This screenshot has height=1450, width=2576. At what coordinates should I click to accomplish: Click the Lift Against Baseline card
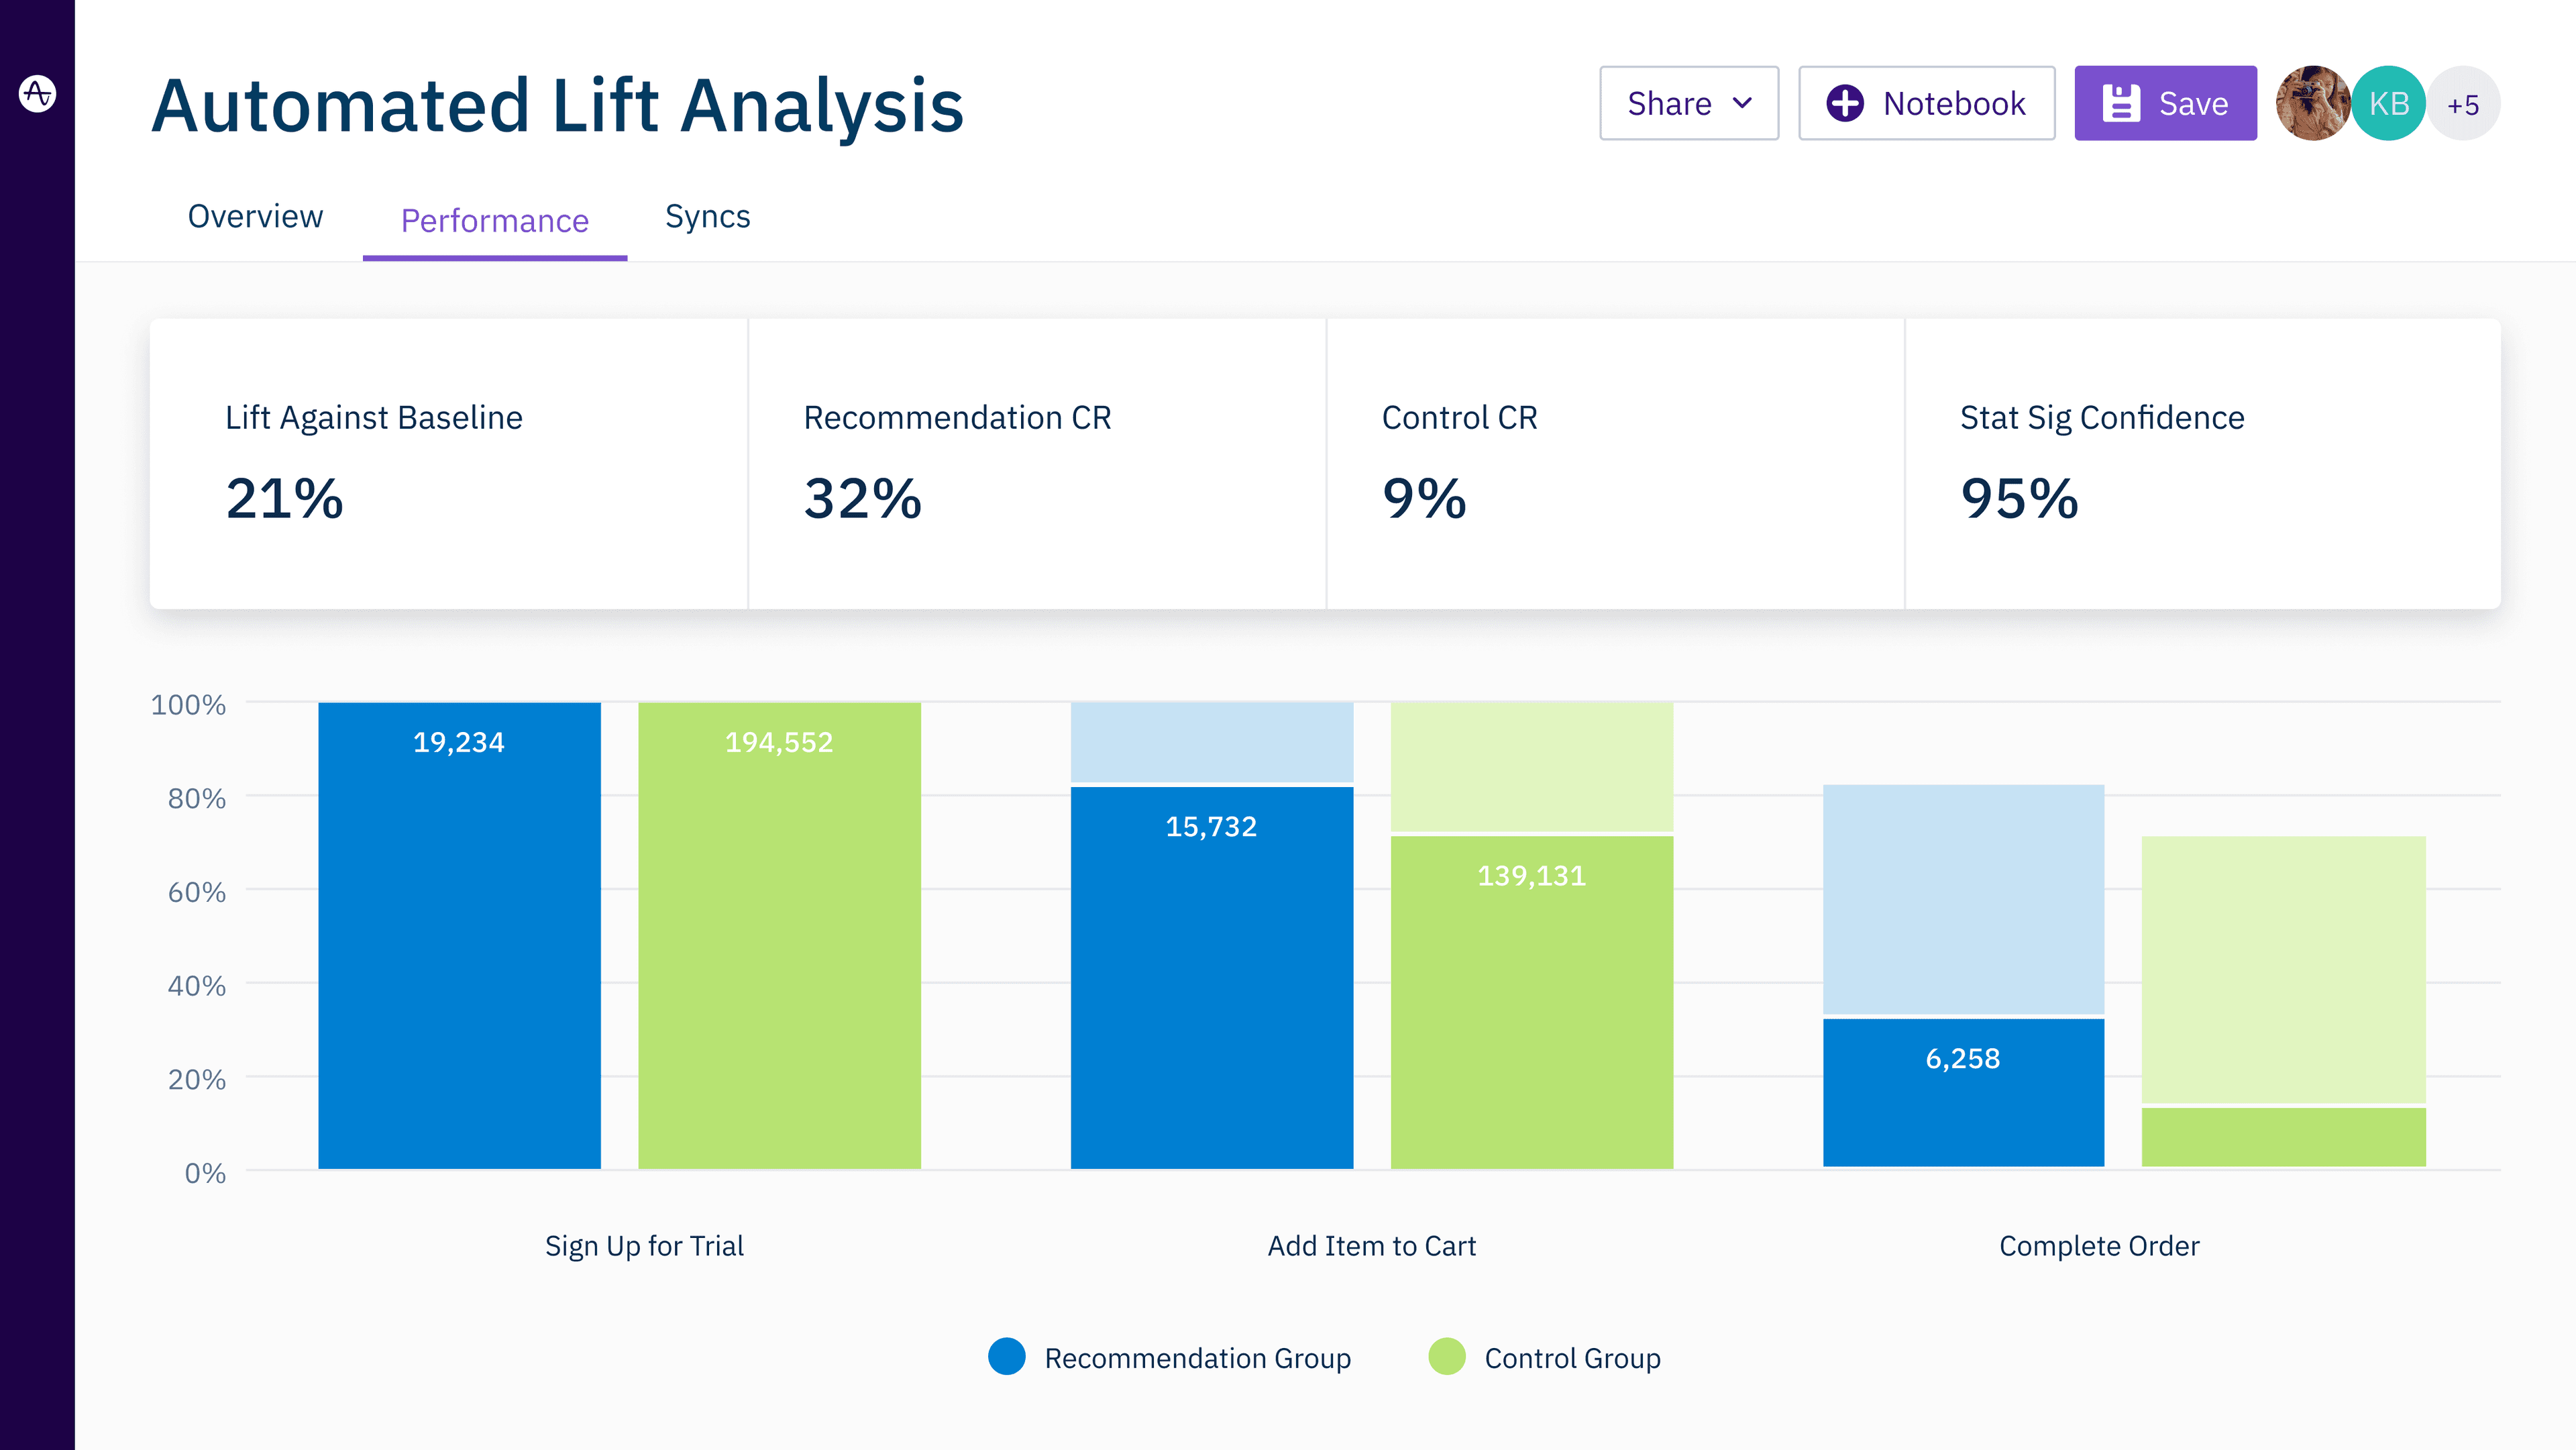pos(448,463)
